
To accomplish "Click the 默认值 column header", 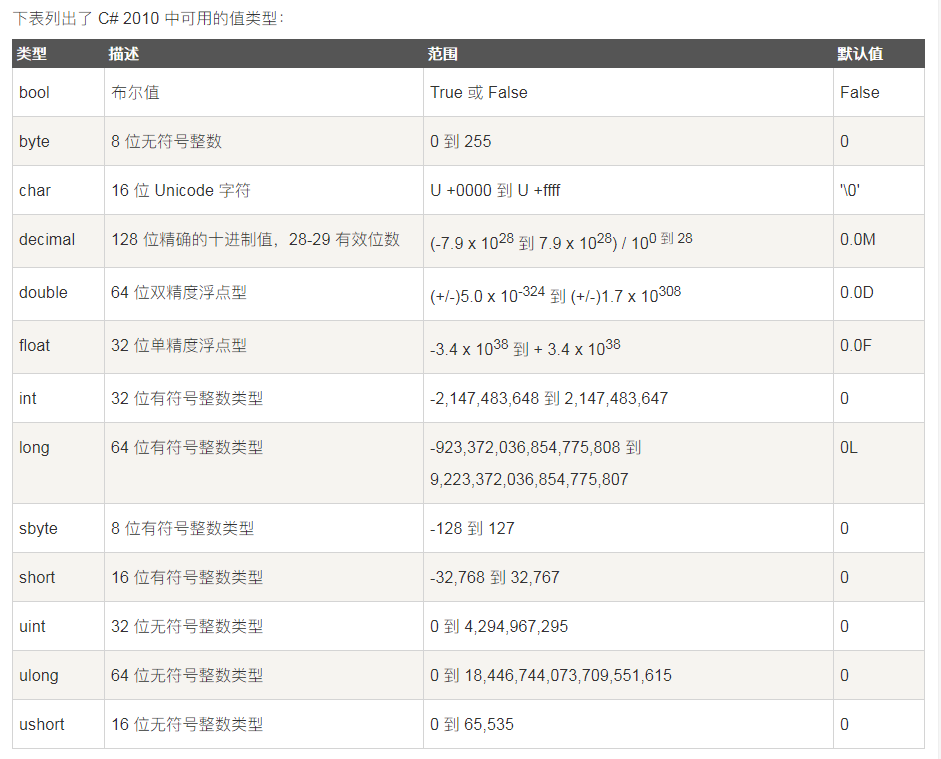I will tap(860, 54).
